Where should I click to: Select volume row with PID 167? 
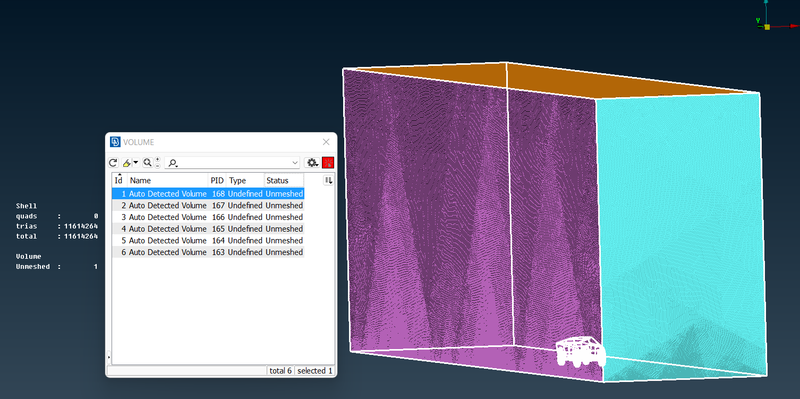pos(208,206)
